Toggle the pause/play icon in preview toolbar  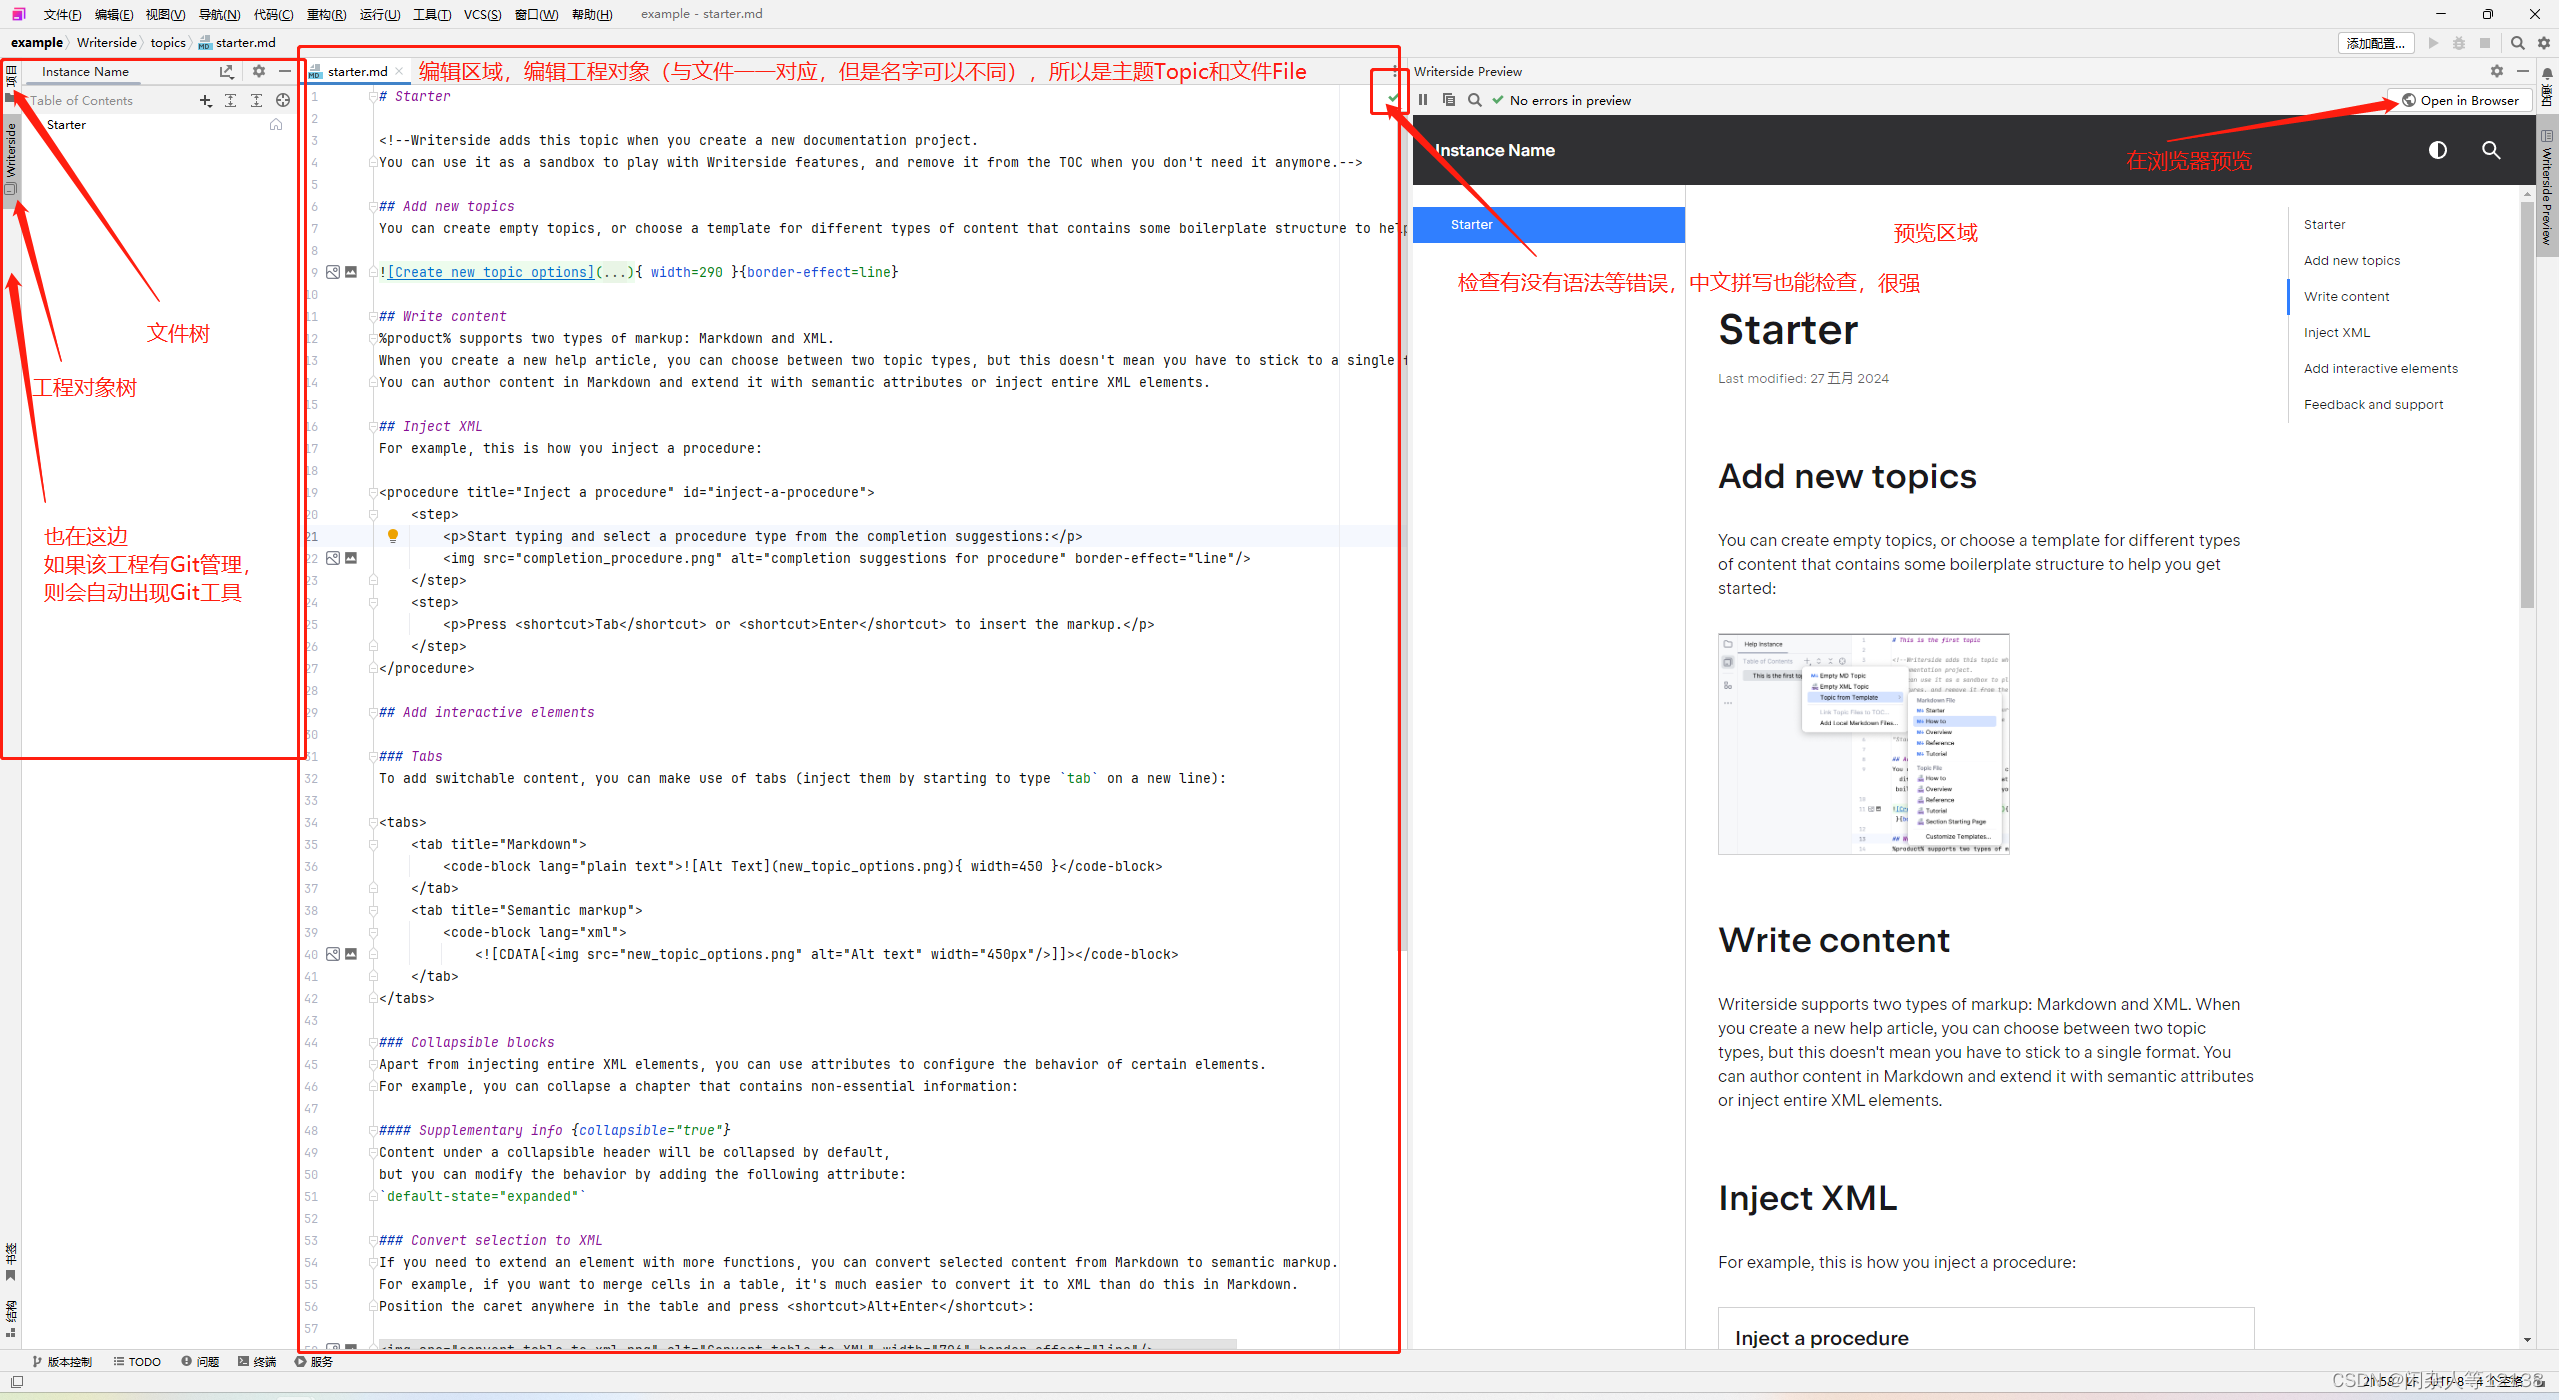(1422, 98)
